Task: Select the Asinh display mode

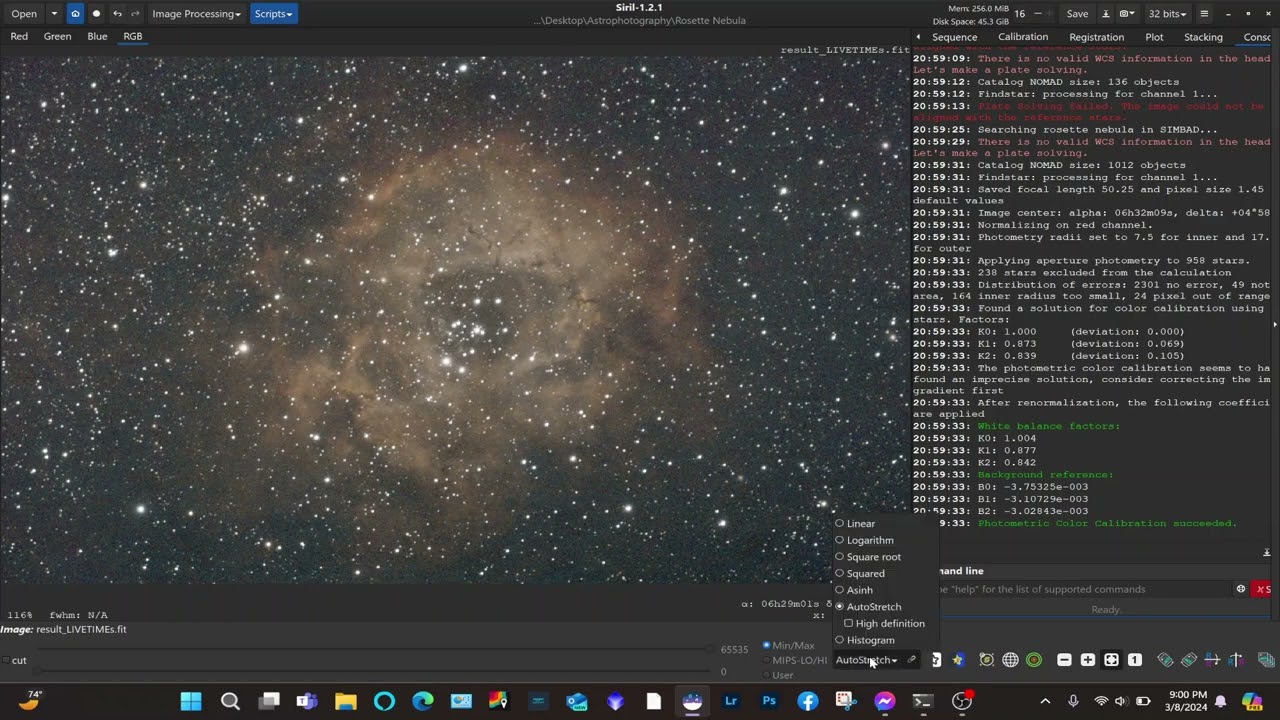Action: click(854, 590)
